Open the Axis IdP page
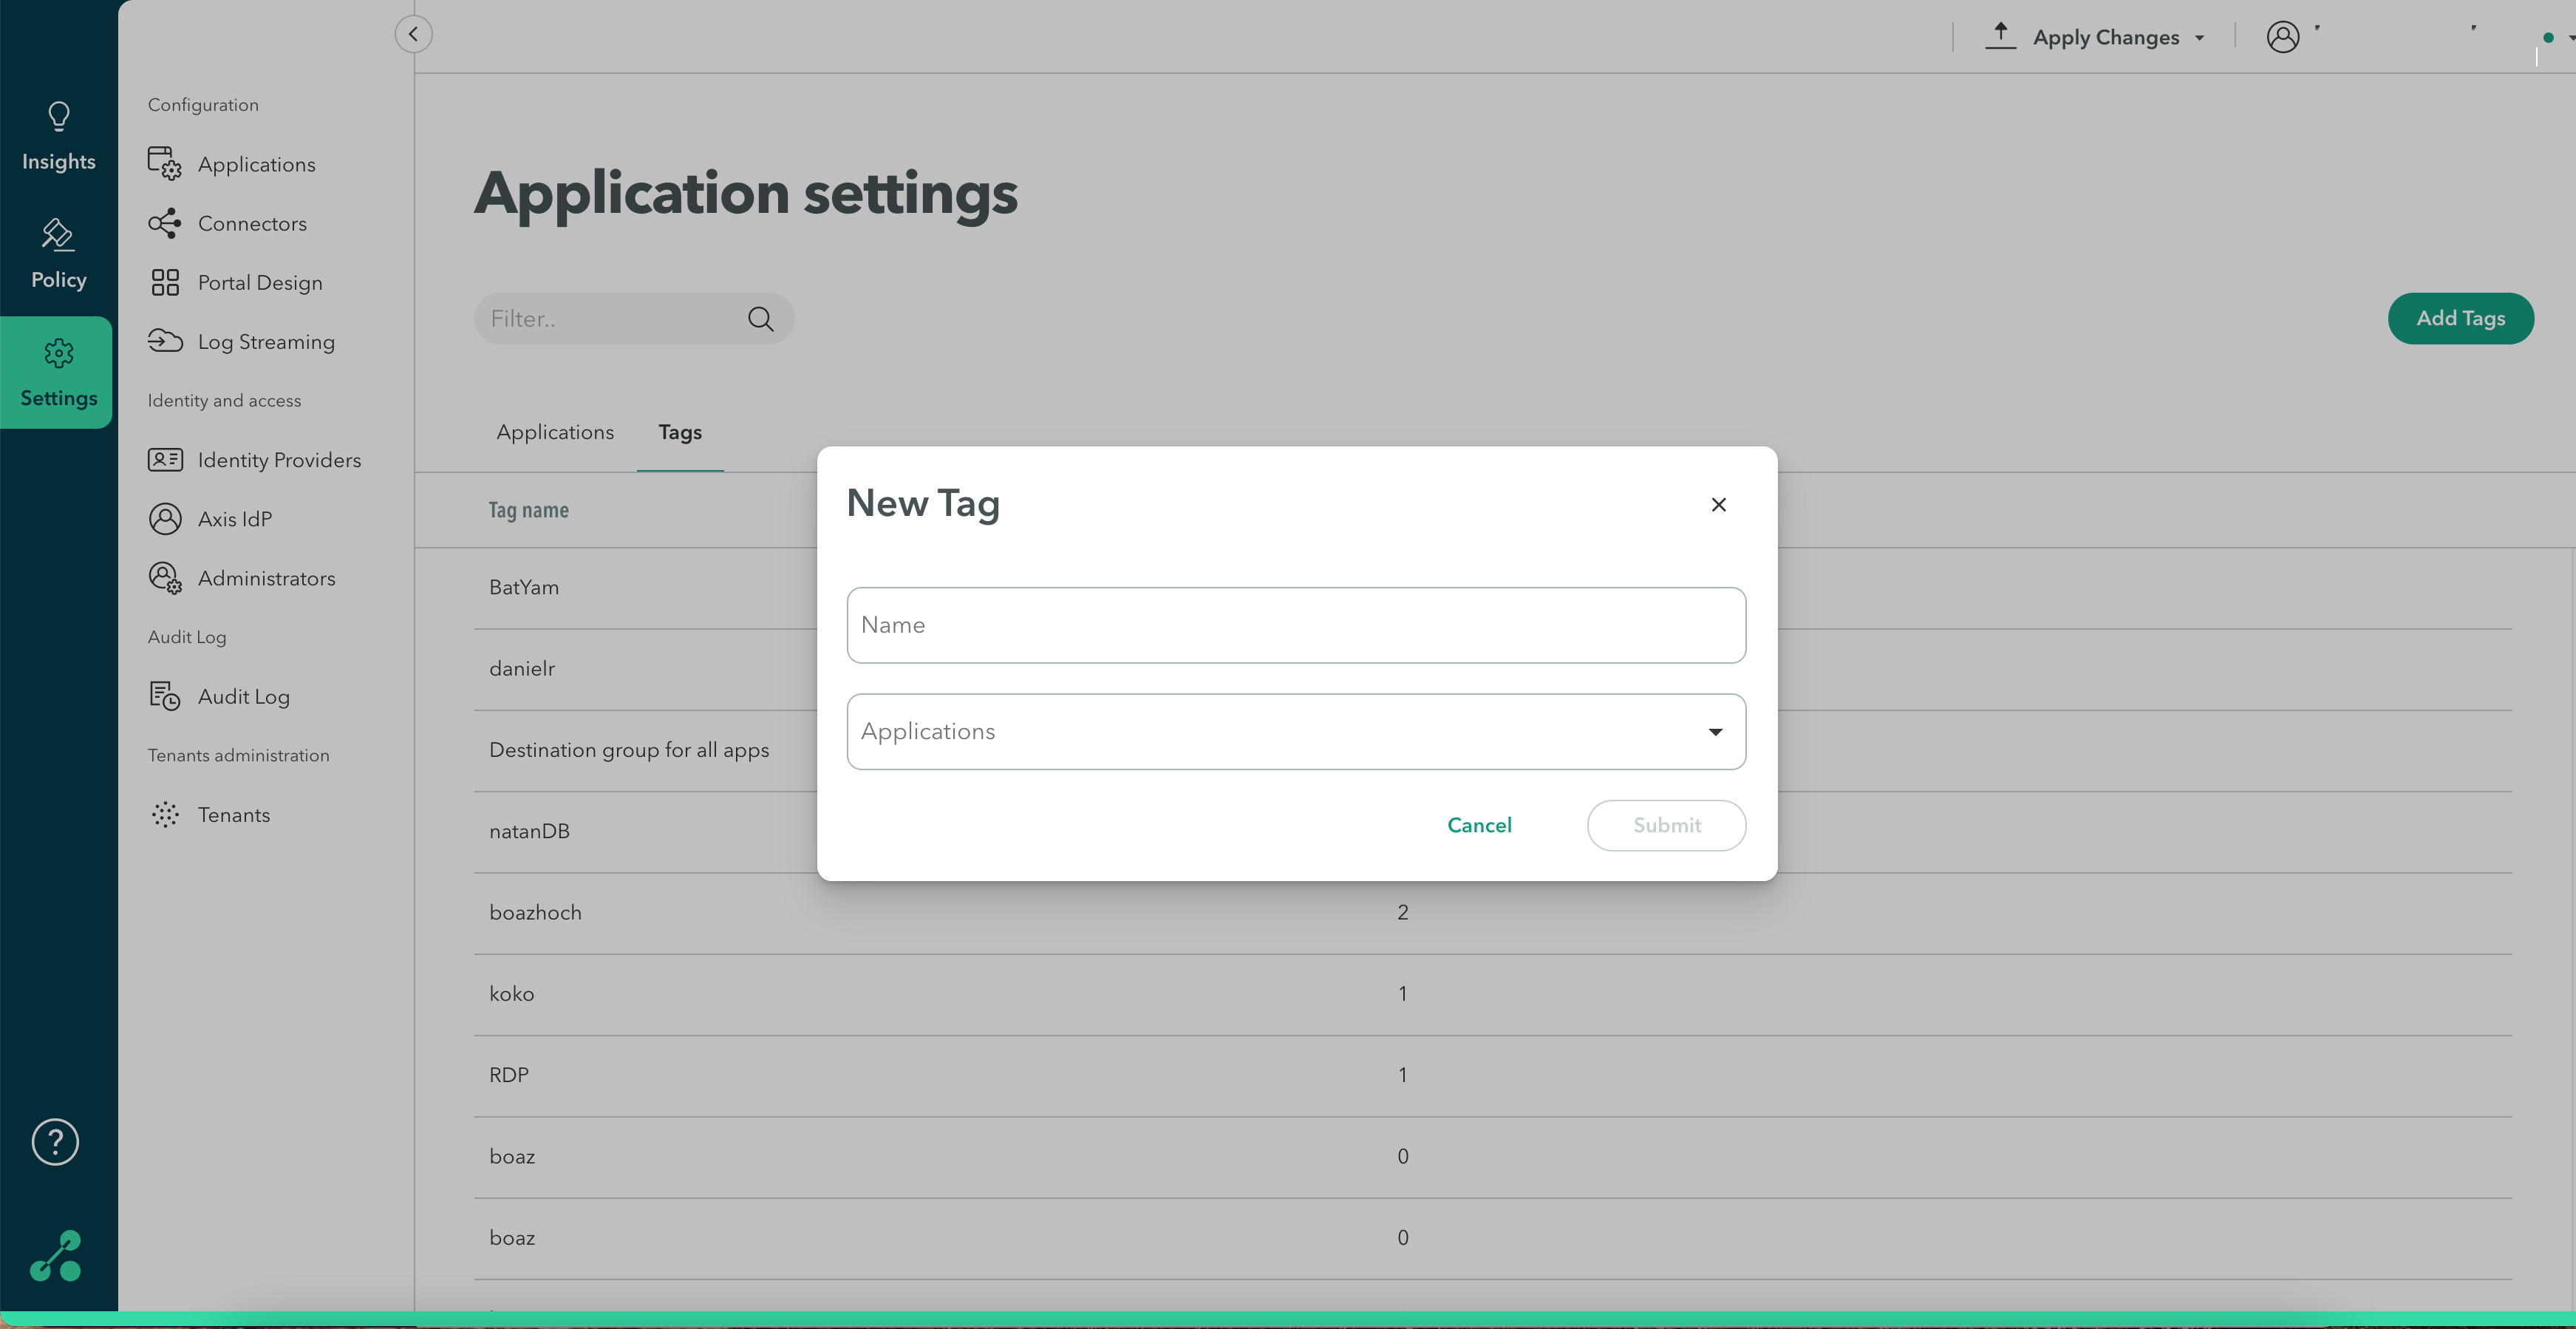2576x1329 pixels. [x=234, y=519]
